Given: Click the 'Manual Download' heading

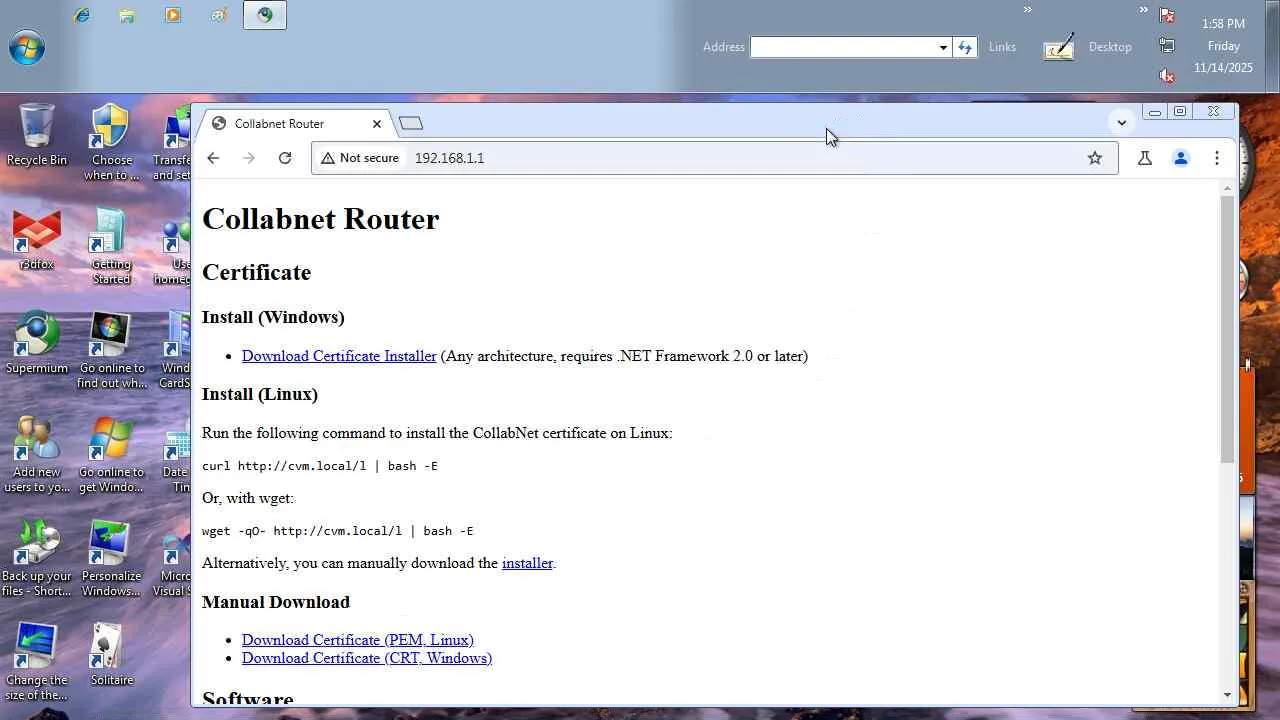Looking at the screenshot, I should pos(276,602).
